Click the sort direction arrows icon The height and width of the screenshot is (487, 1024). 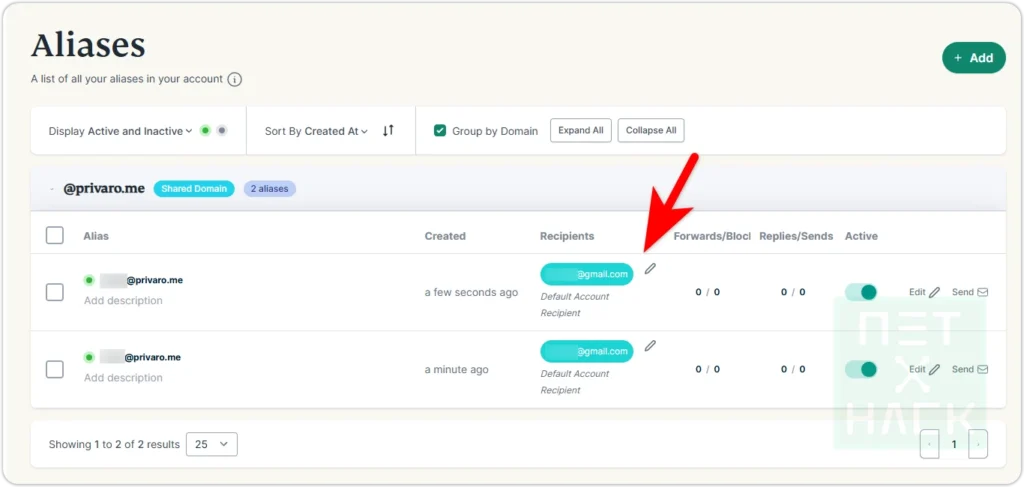tap(389, 131)
